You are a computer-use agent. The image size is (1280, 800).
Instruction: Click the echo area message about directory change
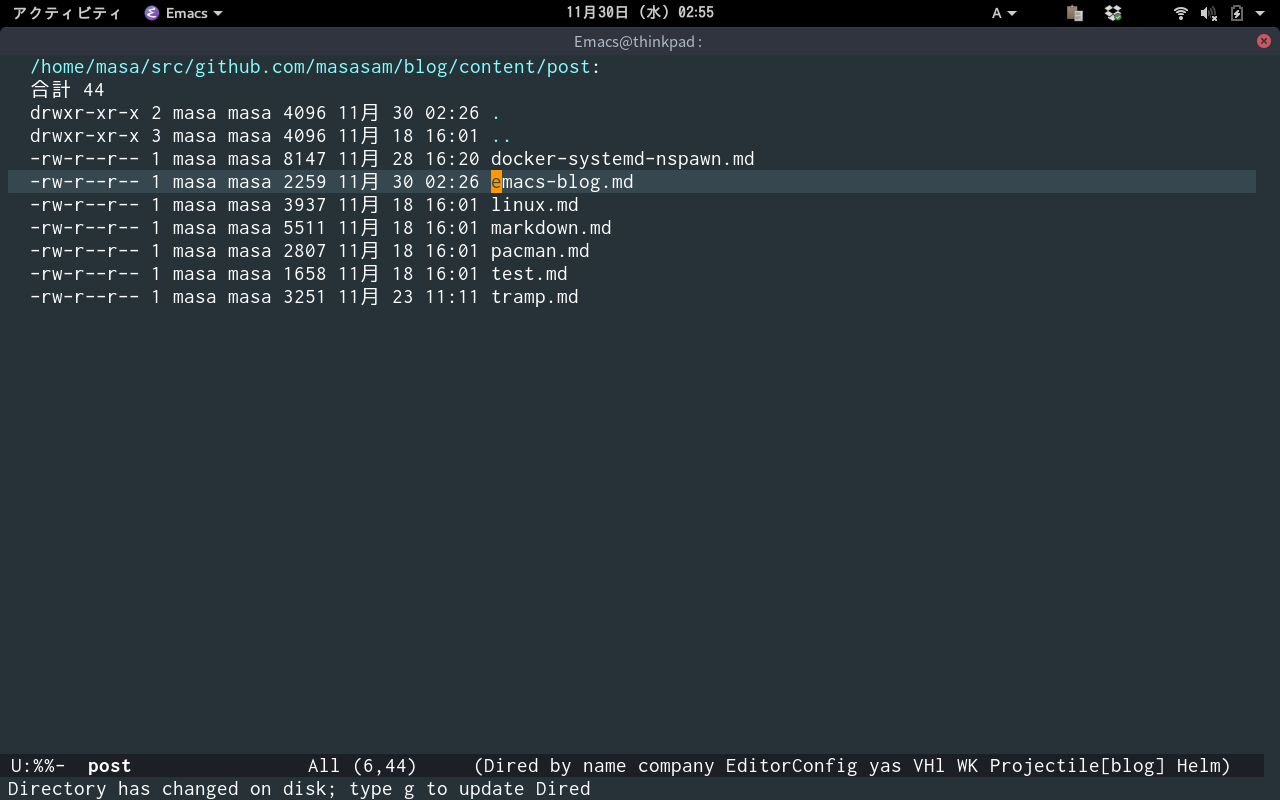(299, 789)
